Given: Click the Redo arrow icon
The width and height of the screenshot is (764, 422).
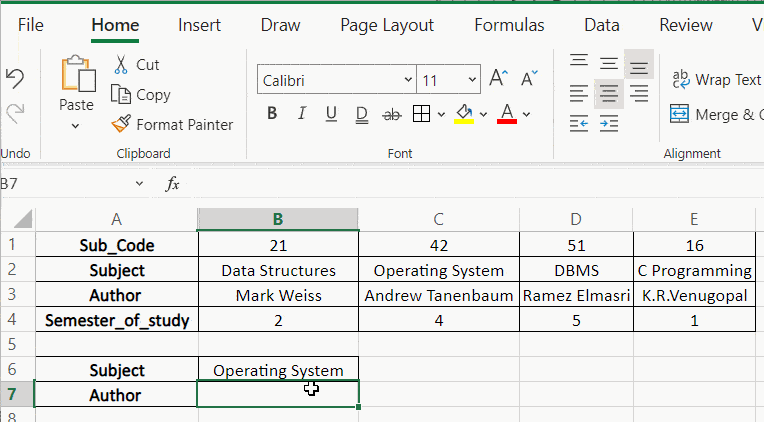Looking at the screenshot, I should 16,113.
